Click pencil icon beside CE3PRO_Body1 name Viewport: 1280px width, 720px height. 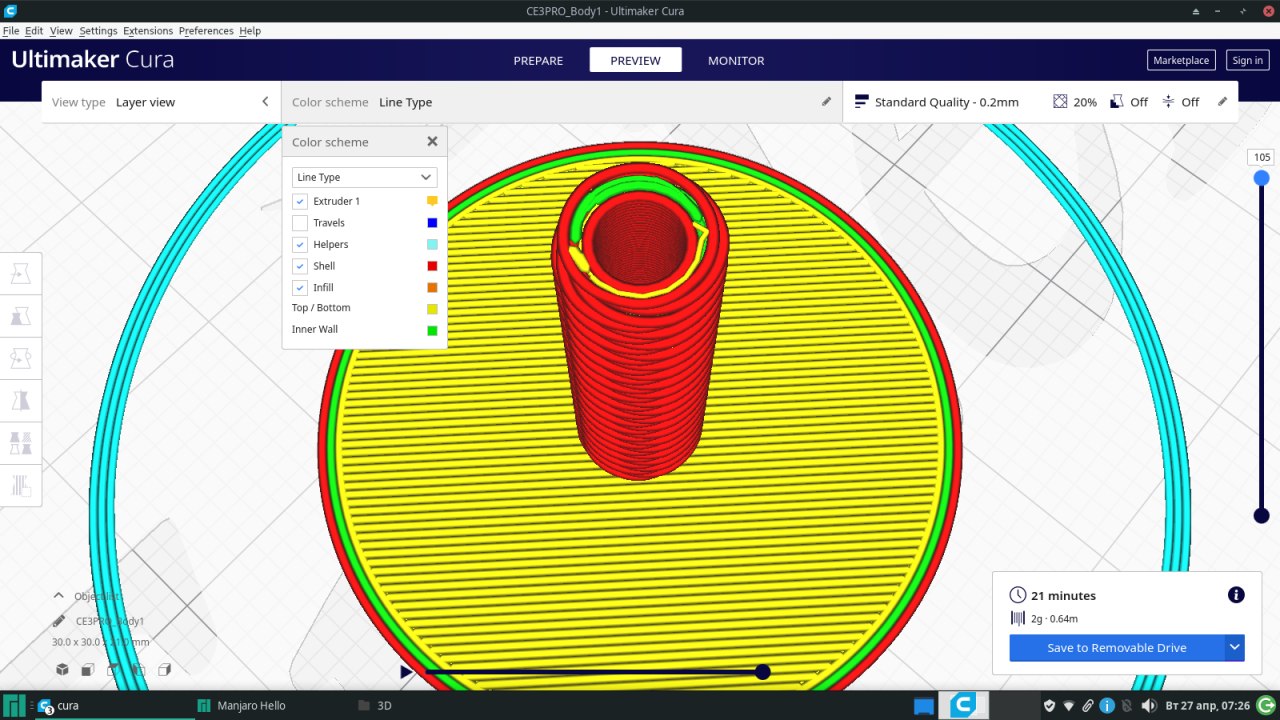[x=59, y=621]
